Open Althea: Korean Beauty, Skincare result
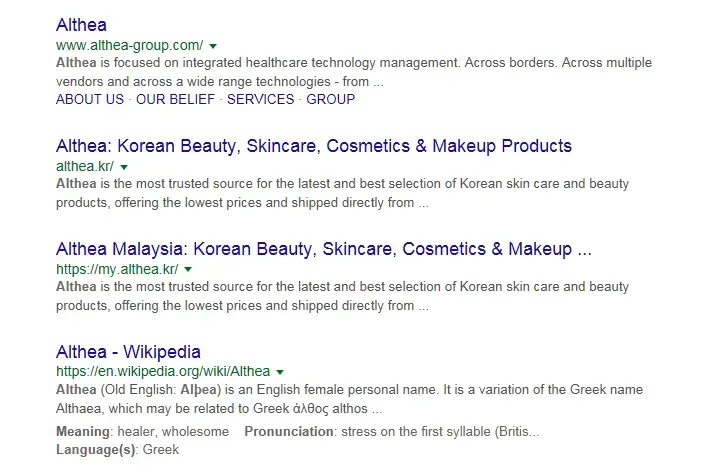707x470 pixels. point(314,146)
